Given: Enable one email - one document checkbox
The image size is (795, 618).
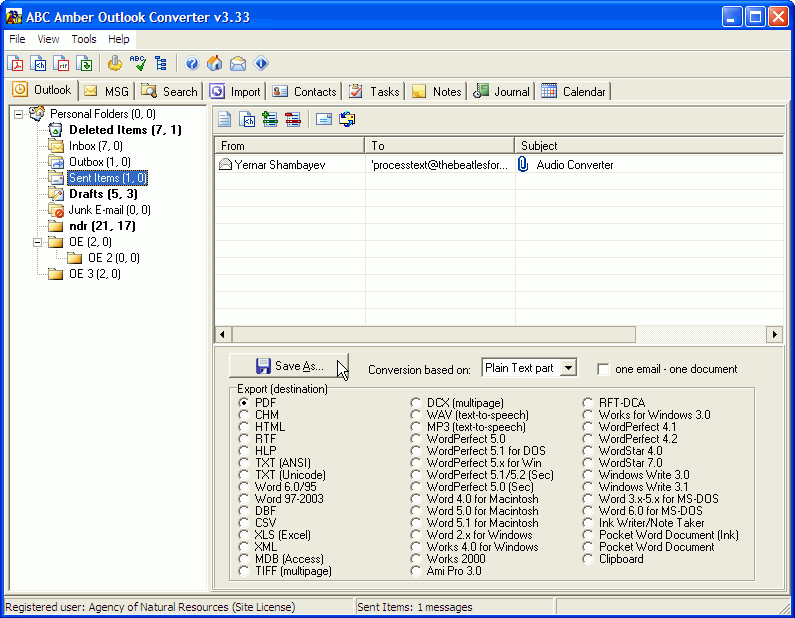Looking at the screenshot, I should coord(603,369).
